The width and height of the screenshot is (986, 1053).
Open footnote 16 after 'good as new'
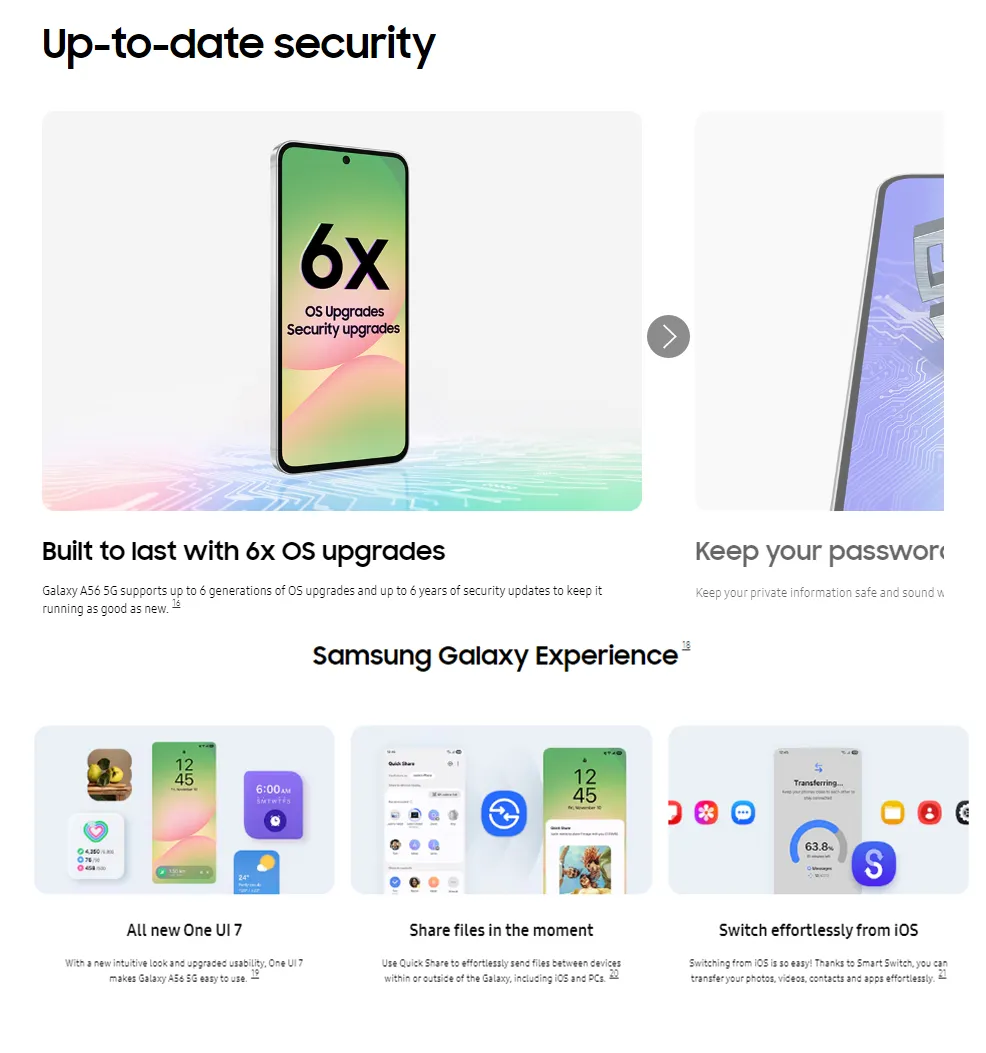176,604
